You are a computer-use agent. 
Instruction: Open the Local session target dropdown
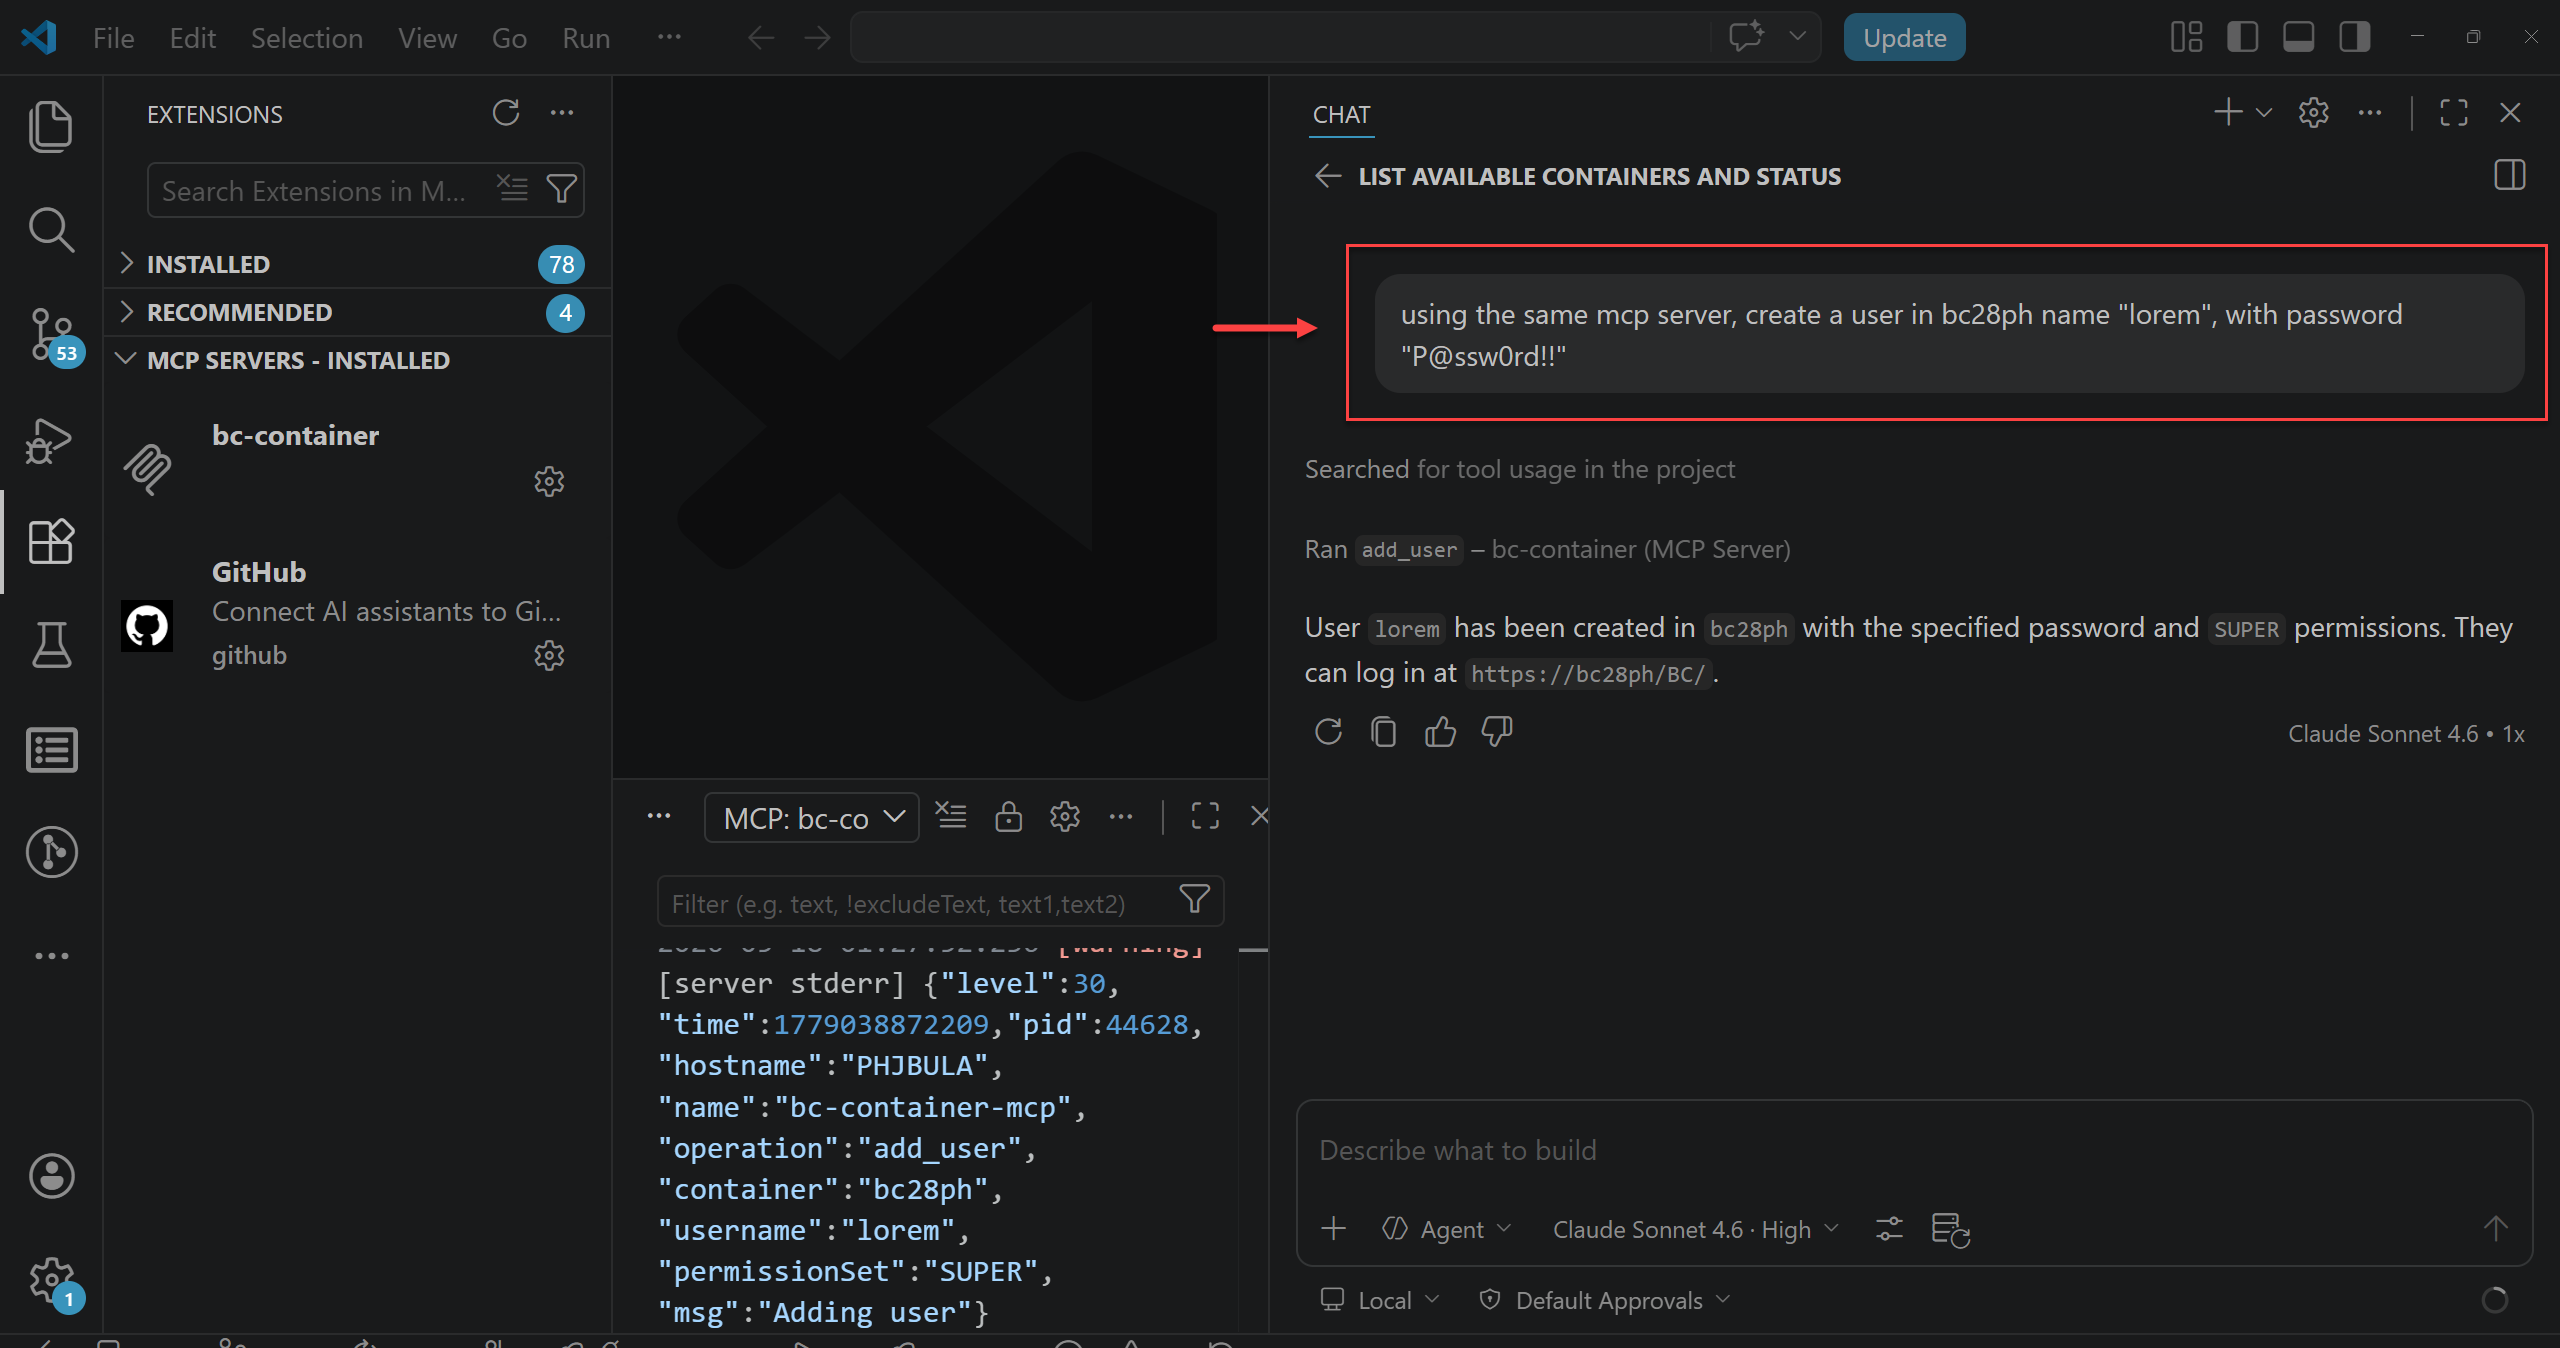[x=1379, y=1300]
